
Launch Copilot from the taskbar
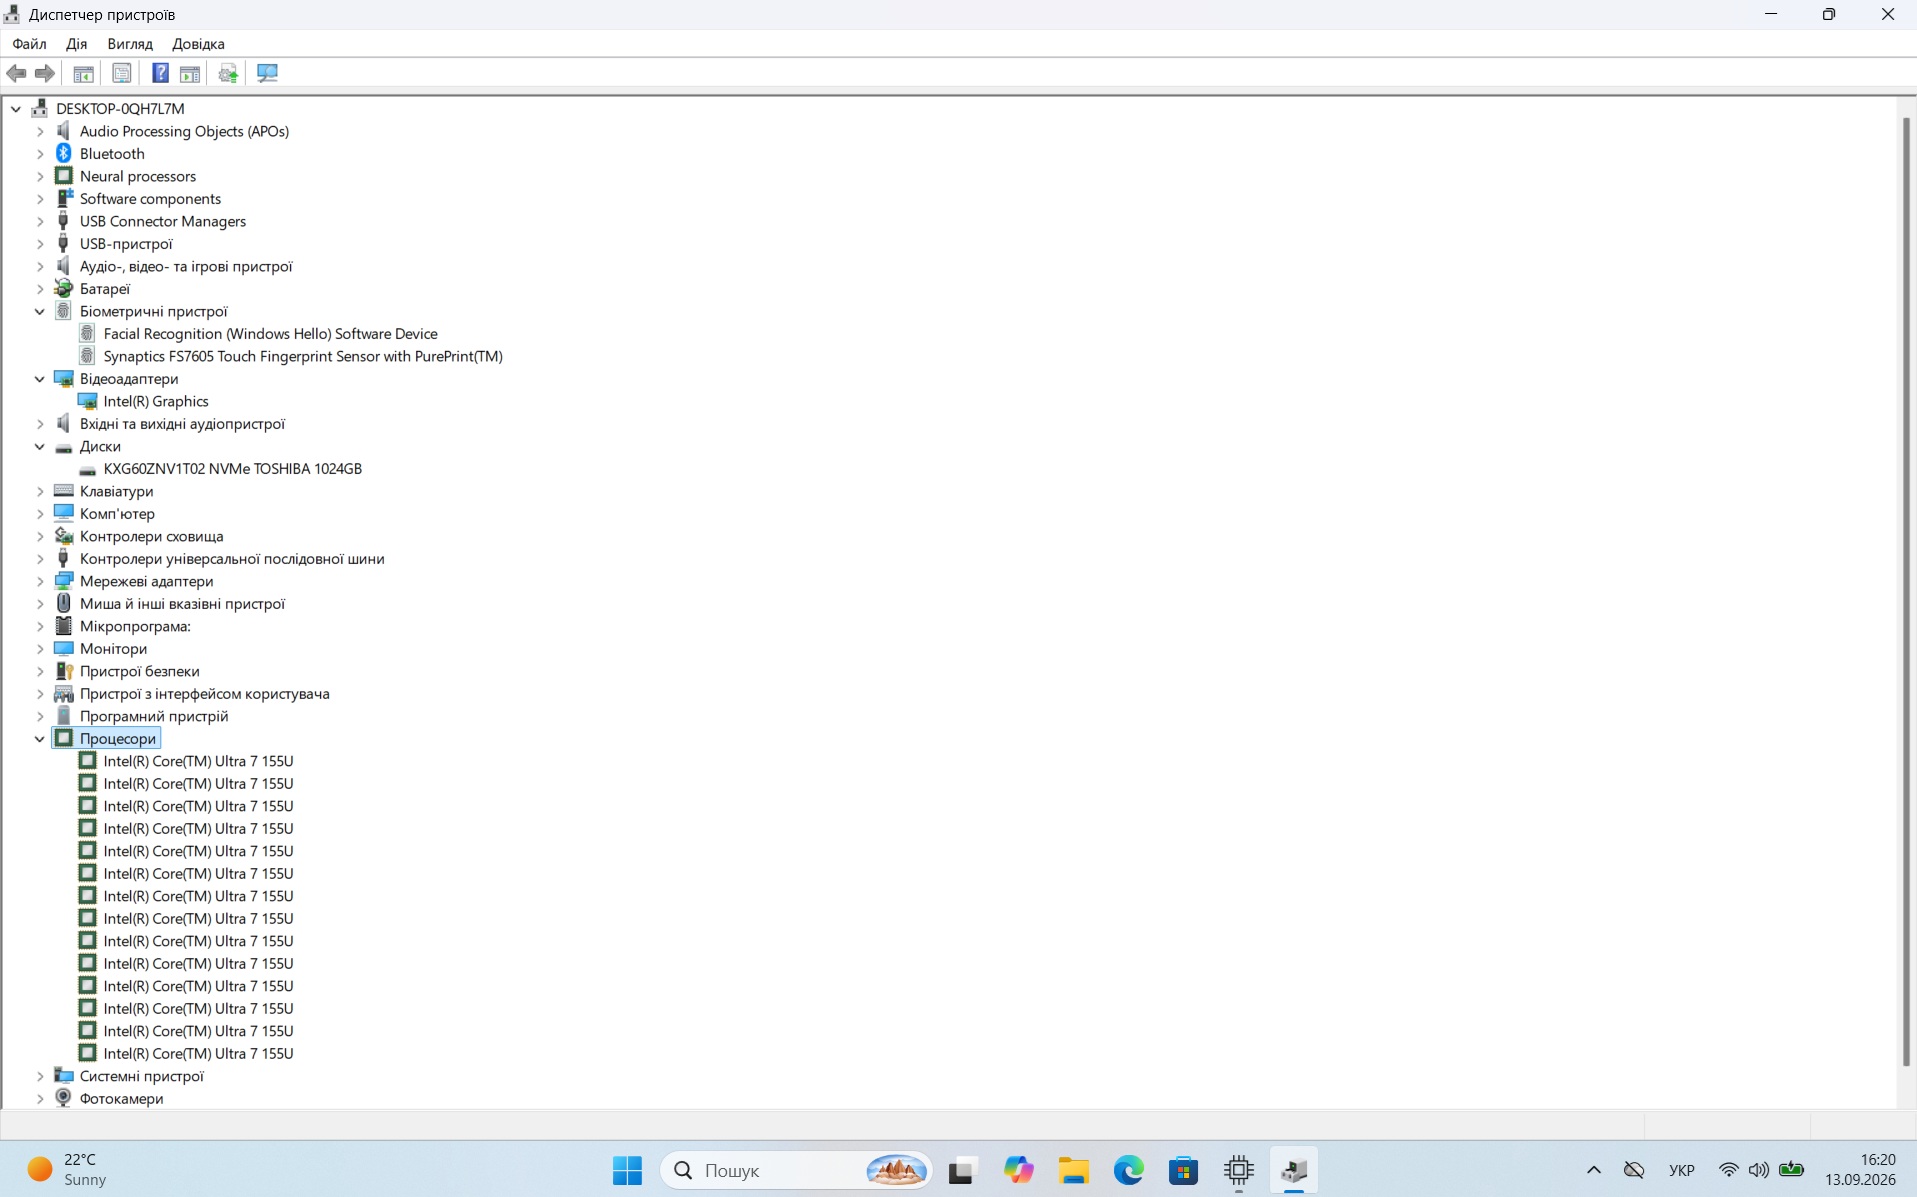pos(1018,1170)
